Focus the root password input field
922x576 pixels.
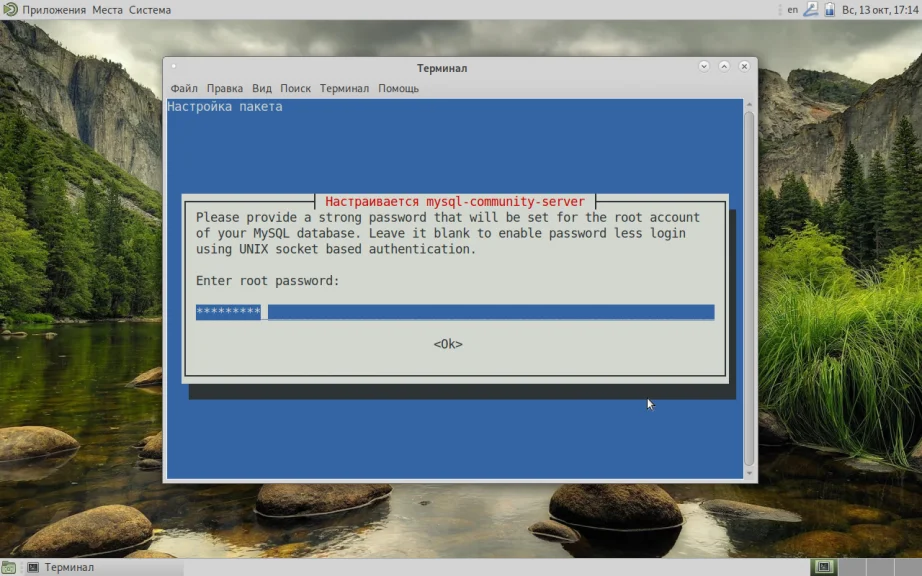(455, 312)
